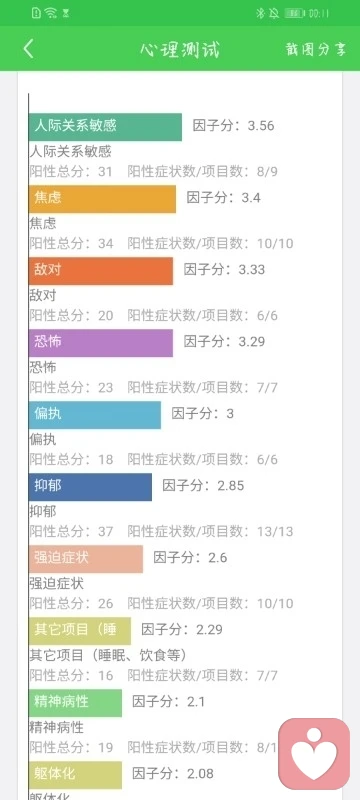This screenshot has width=360, height=800.
Task: Tap the green 精神病性 bar
Action: tap(75, 702)
